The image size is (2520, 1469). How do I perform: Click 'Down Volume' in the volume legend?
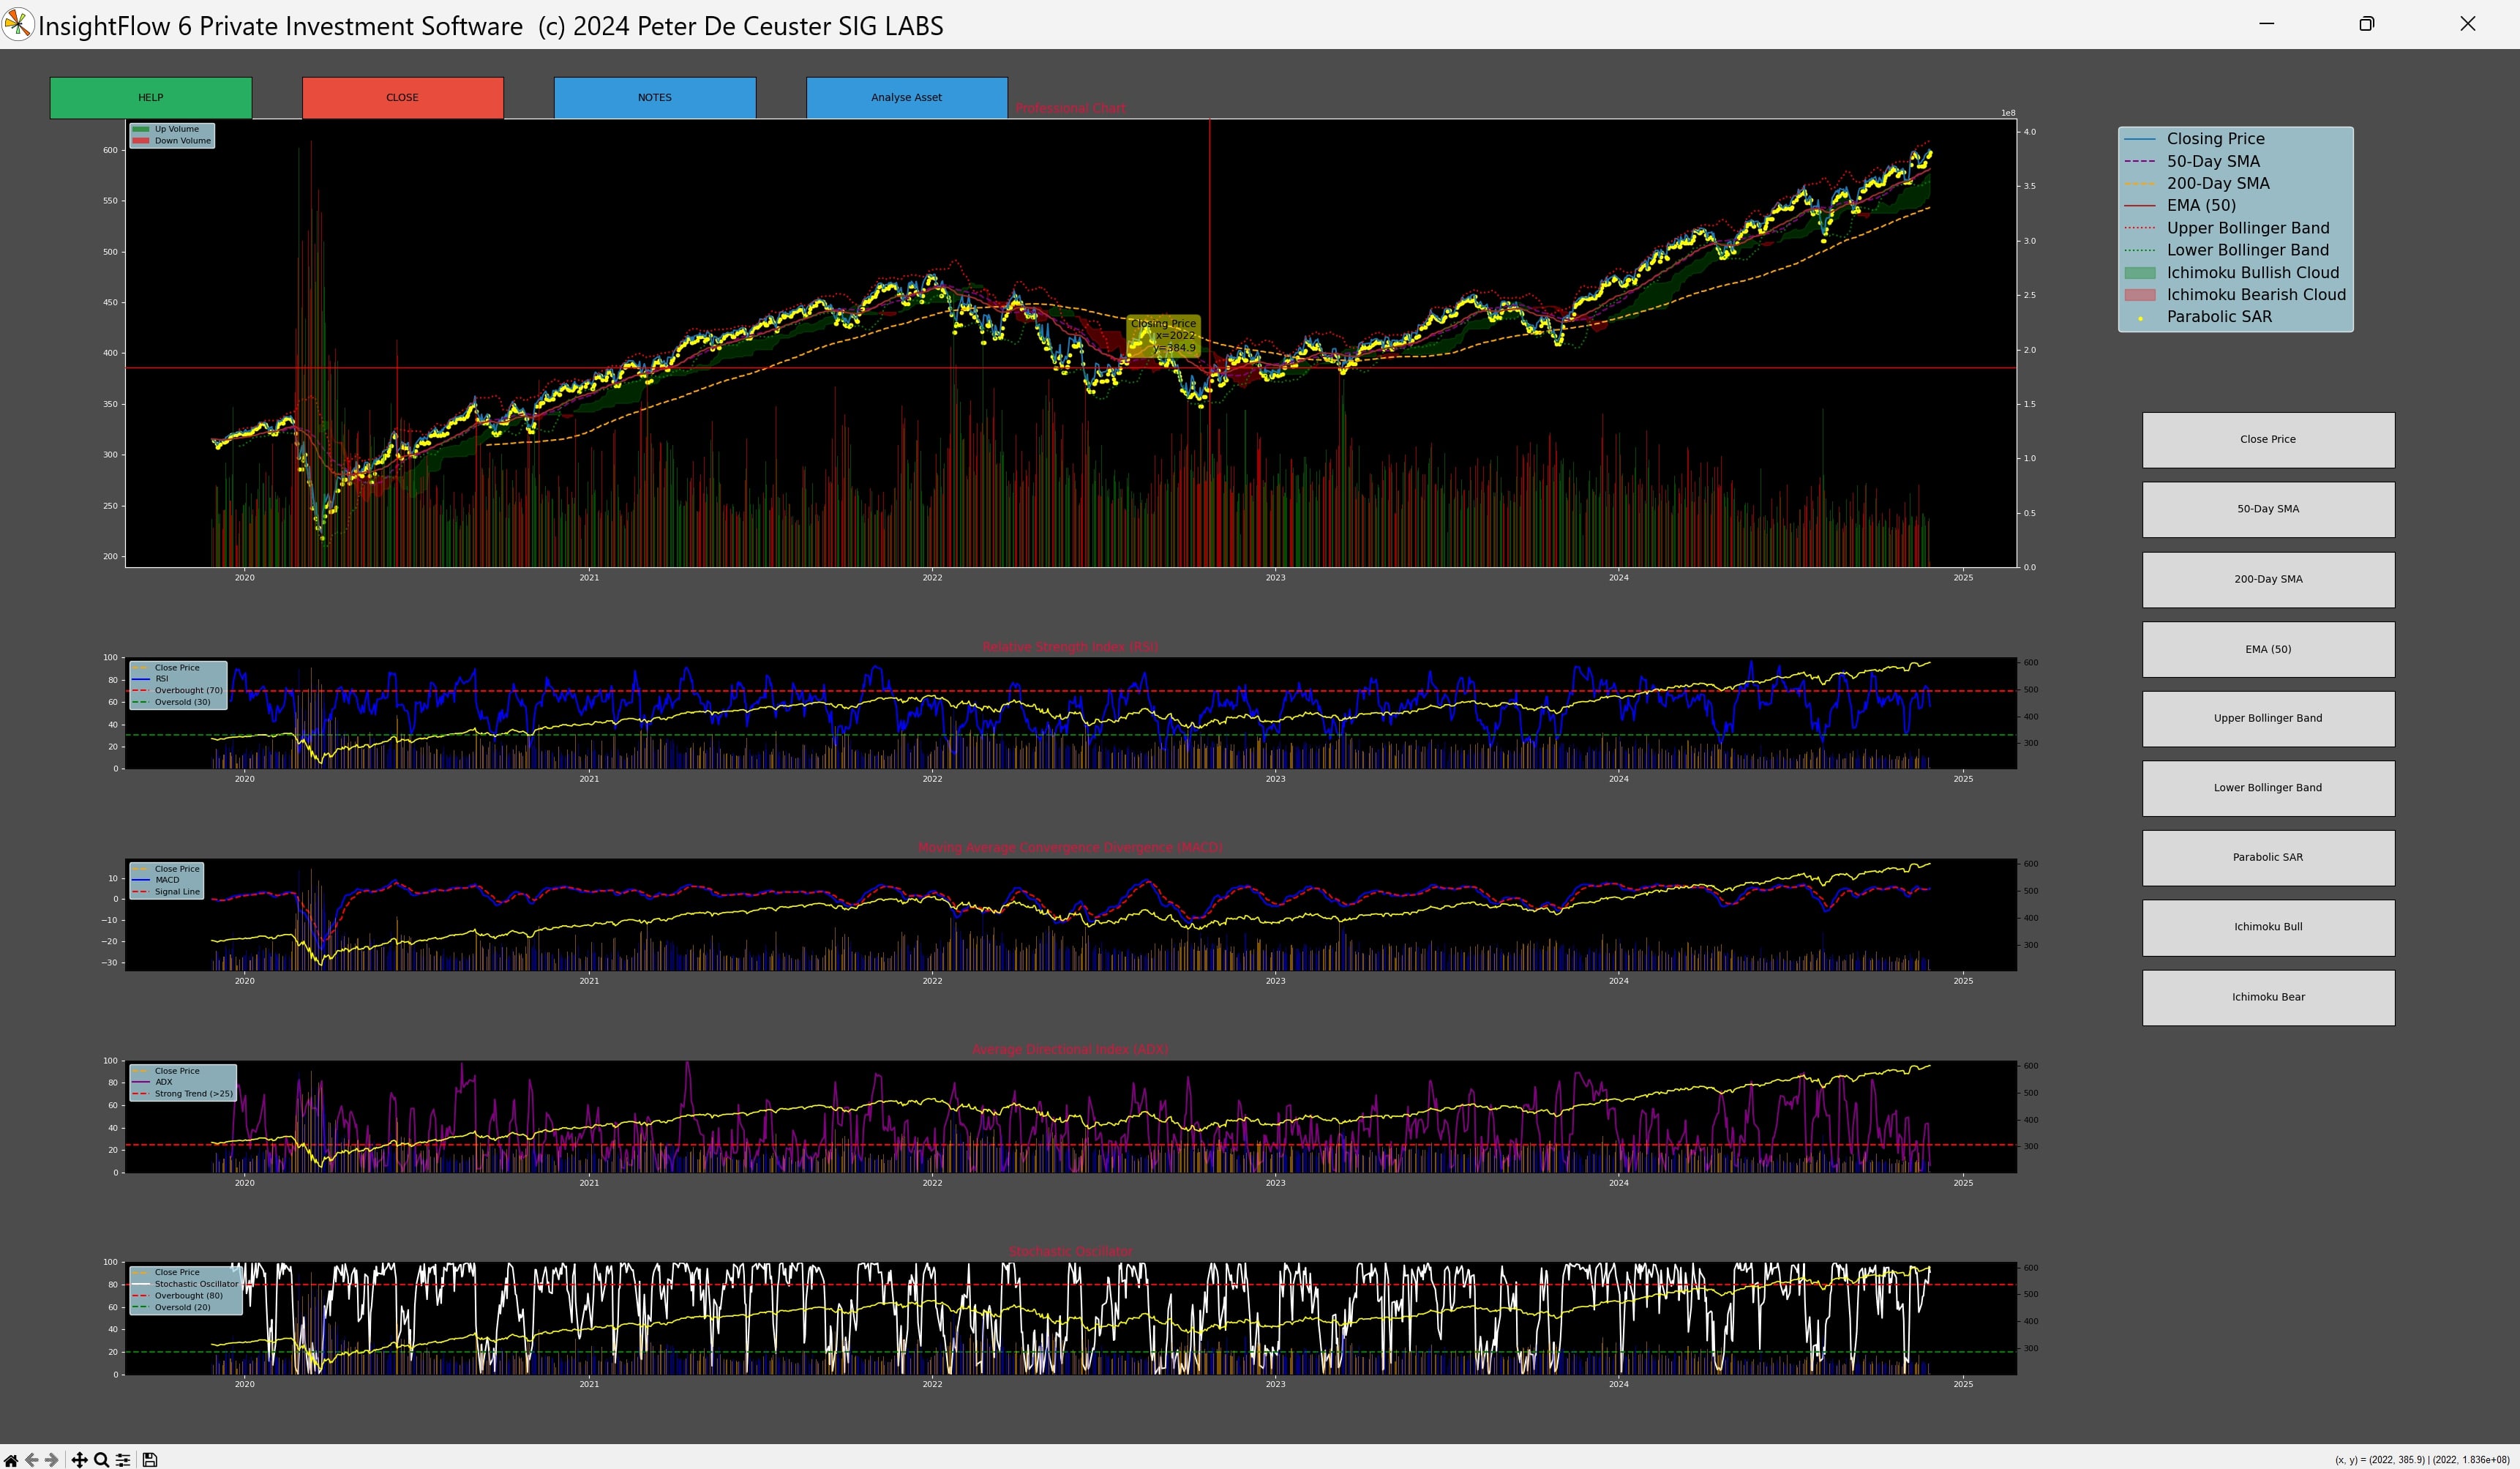(x=183, y=141)
